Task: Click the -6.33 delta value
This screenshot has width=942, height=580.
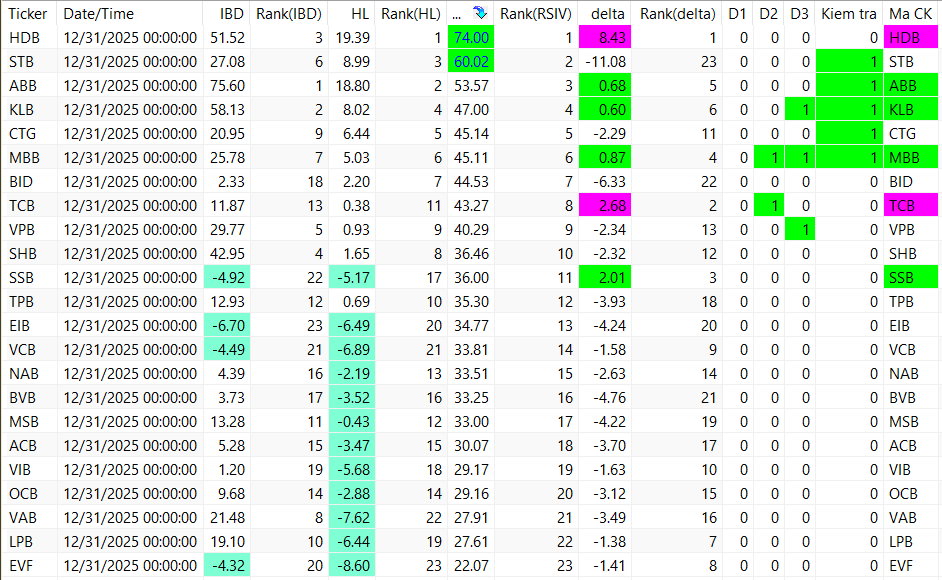Action: tap(609, 182)
